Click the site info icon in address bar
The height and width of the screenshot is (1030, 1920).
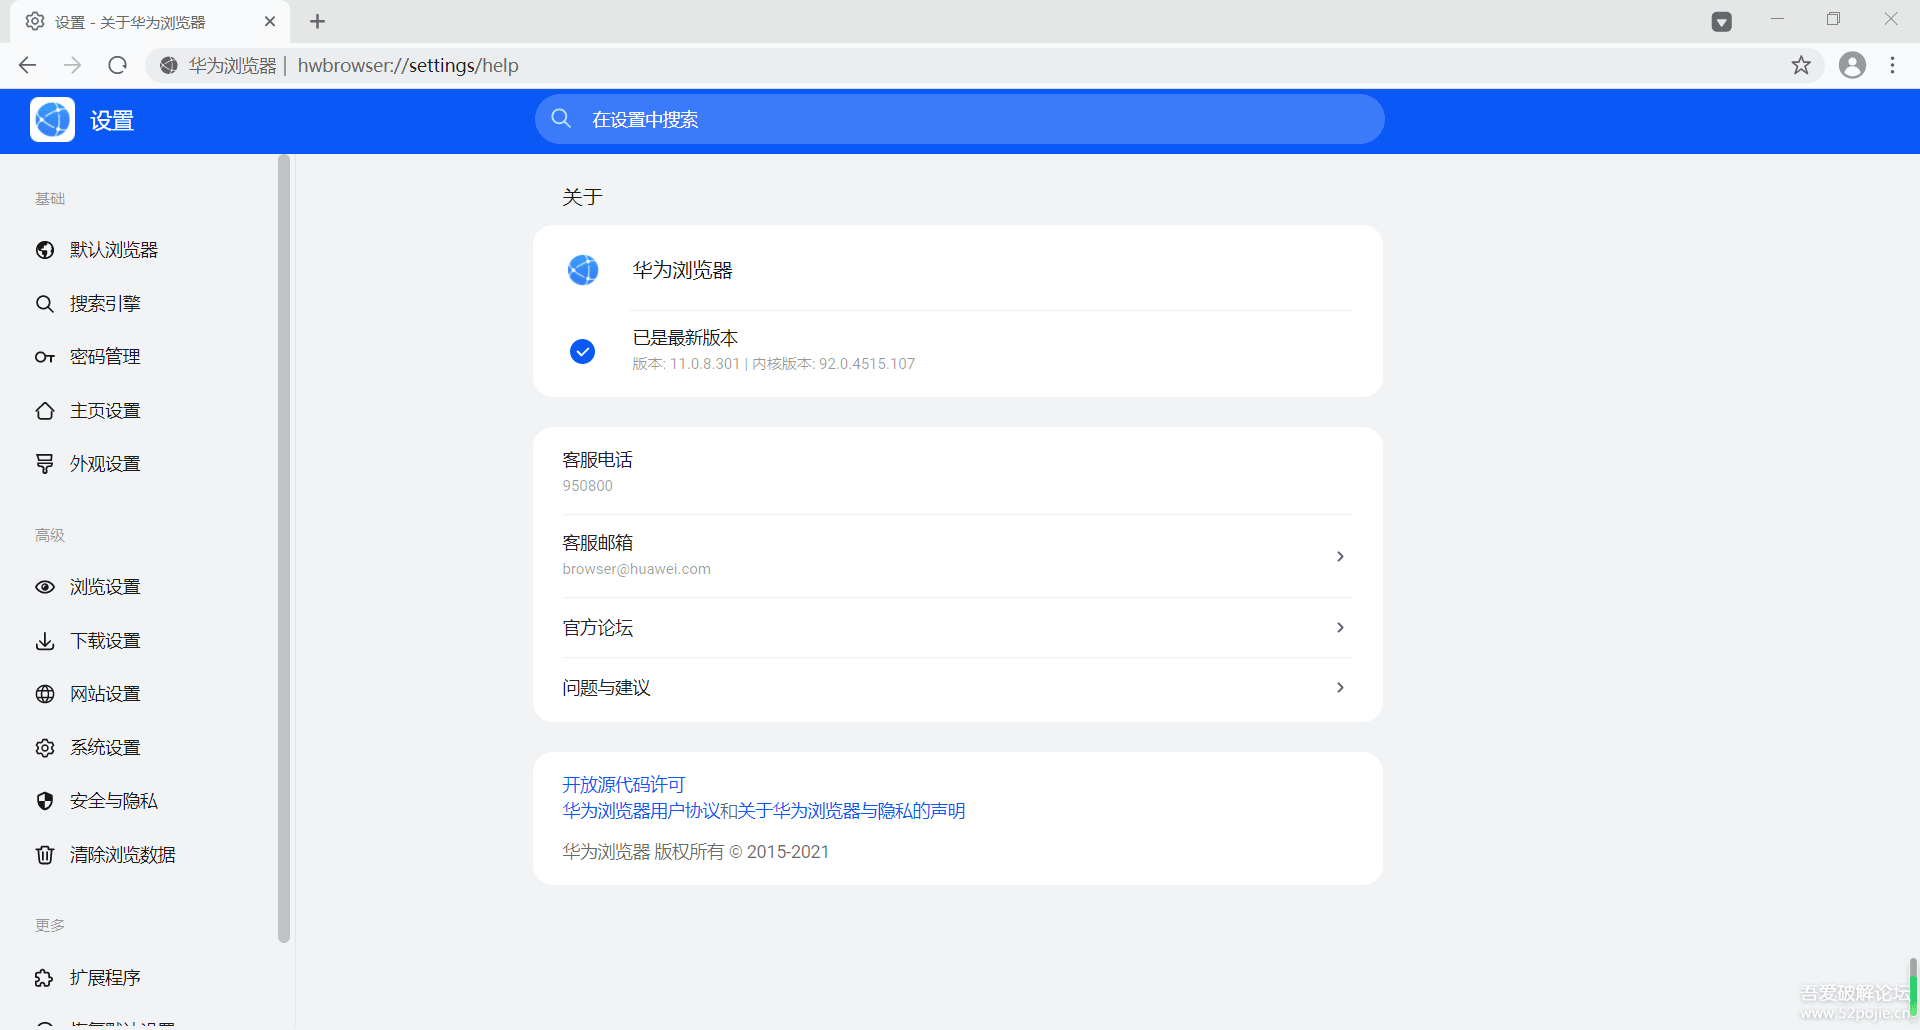tap(169, 65)
